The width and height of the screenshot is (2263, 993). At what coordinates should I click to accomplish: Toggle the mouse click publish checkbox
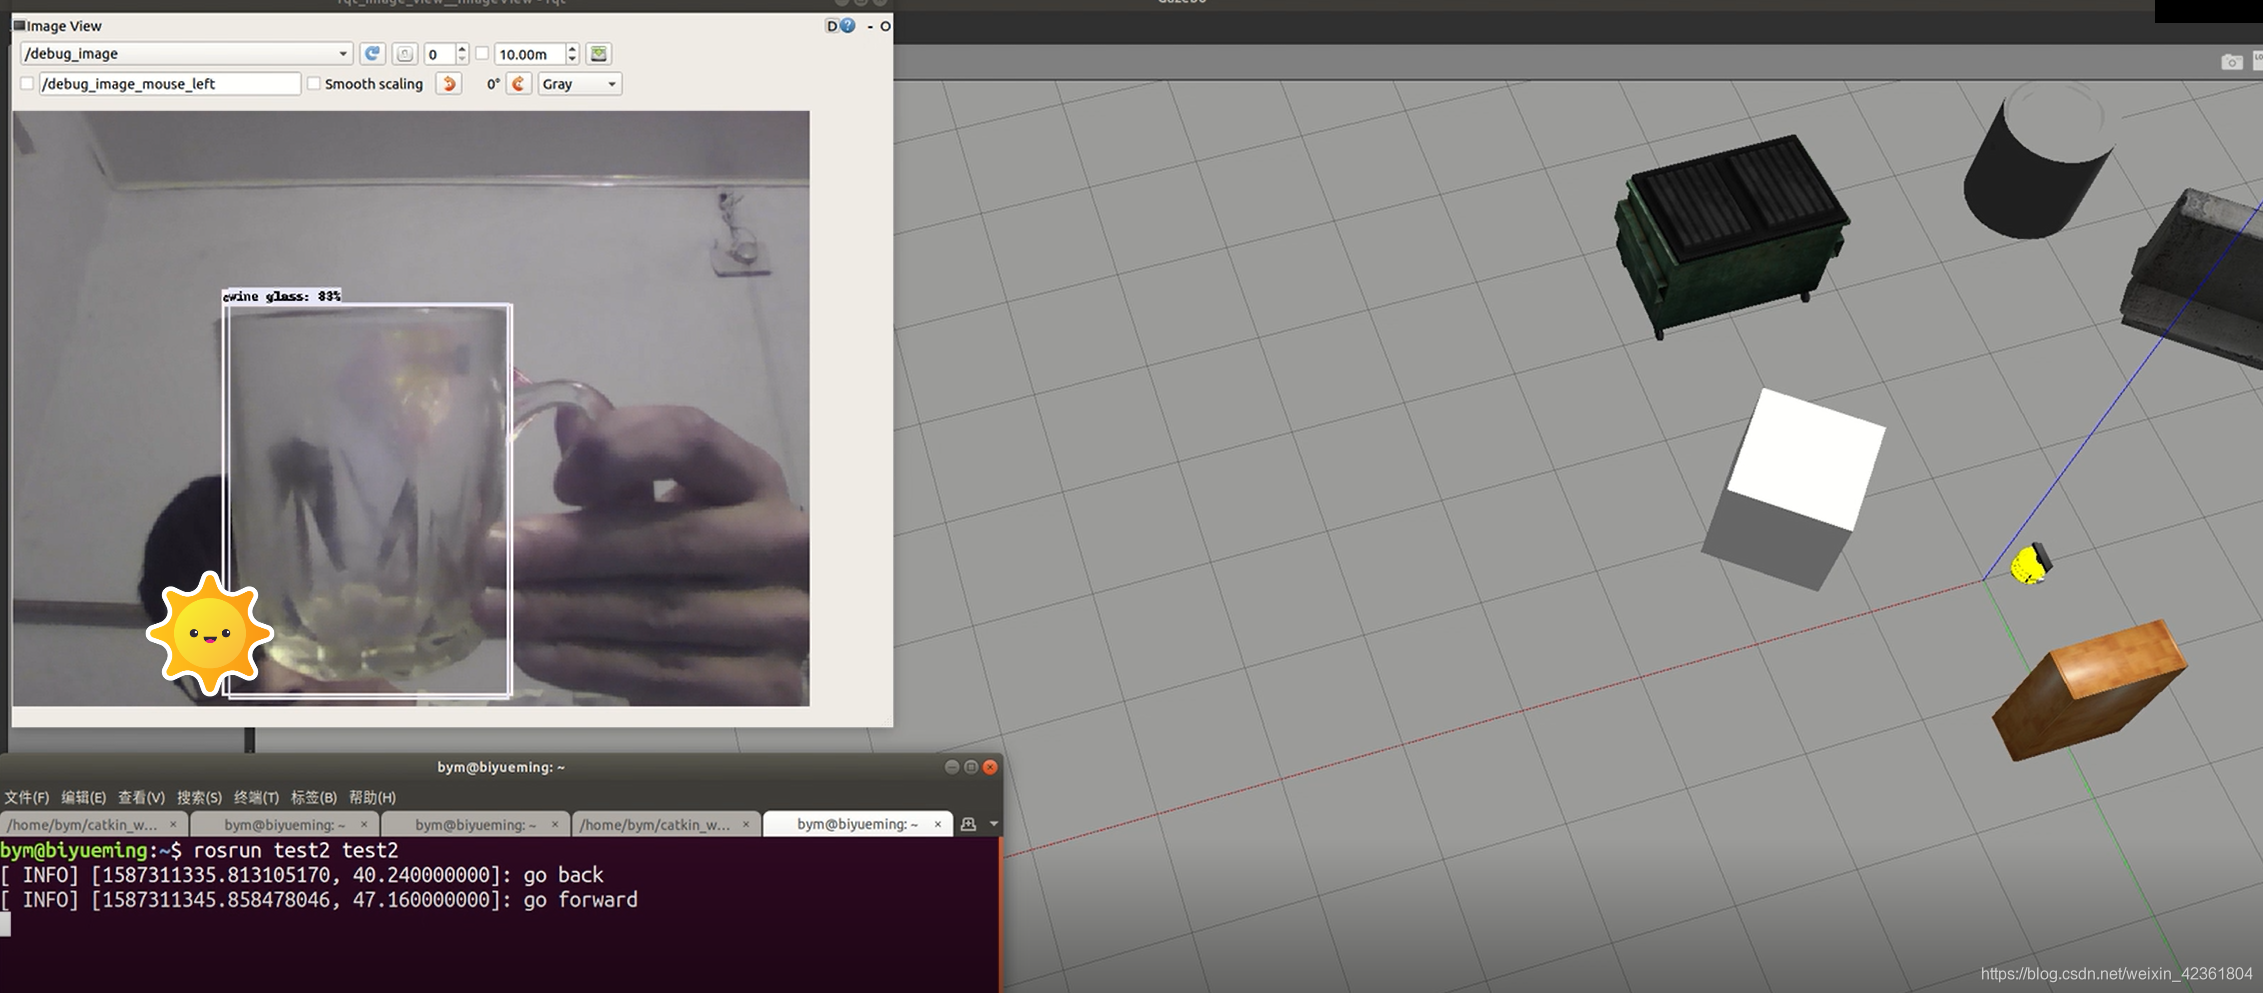pos(27,84)
